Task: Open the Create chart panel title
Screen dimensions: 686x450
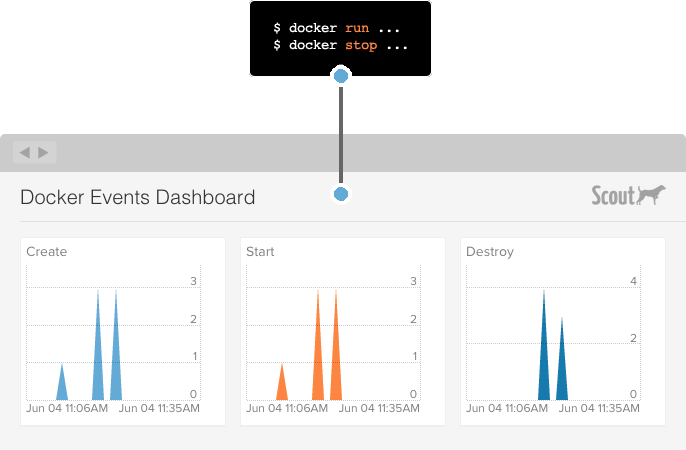Action: pos(47,251)
